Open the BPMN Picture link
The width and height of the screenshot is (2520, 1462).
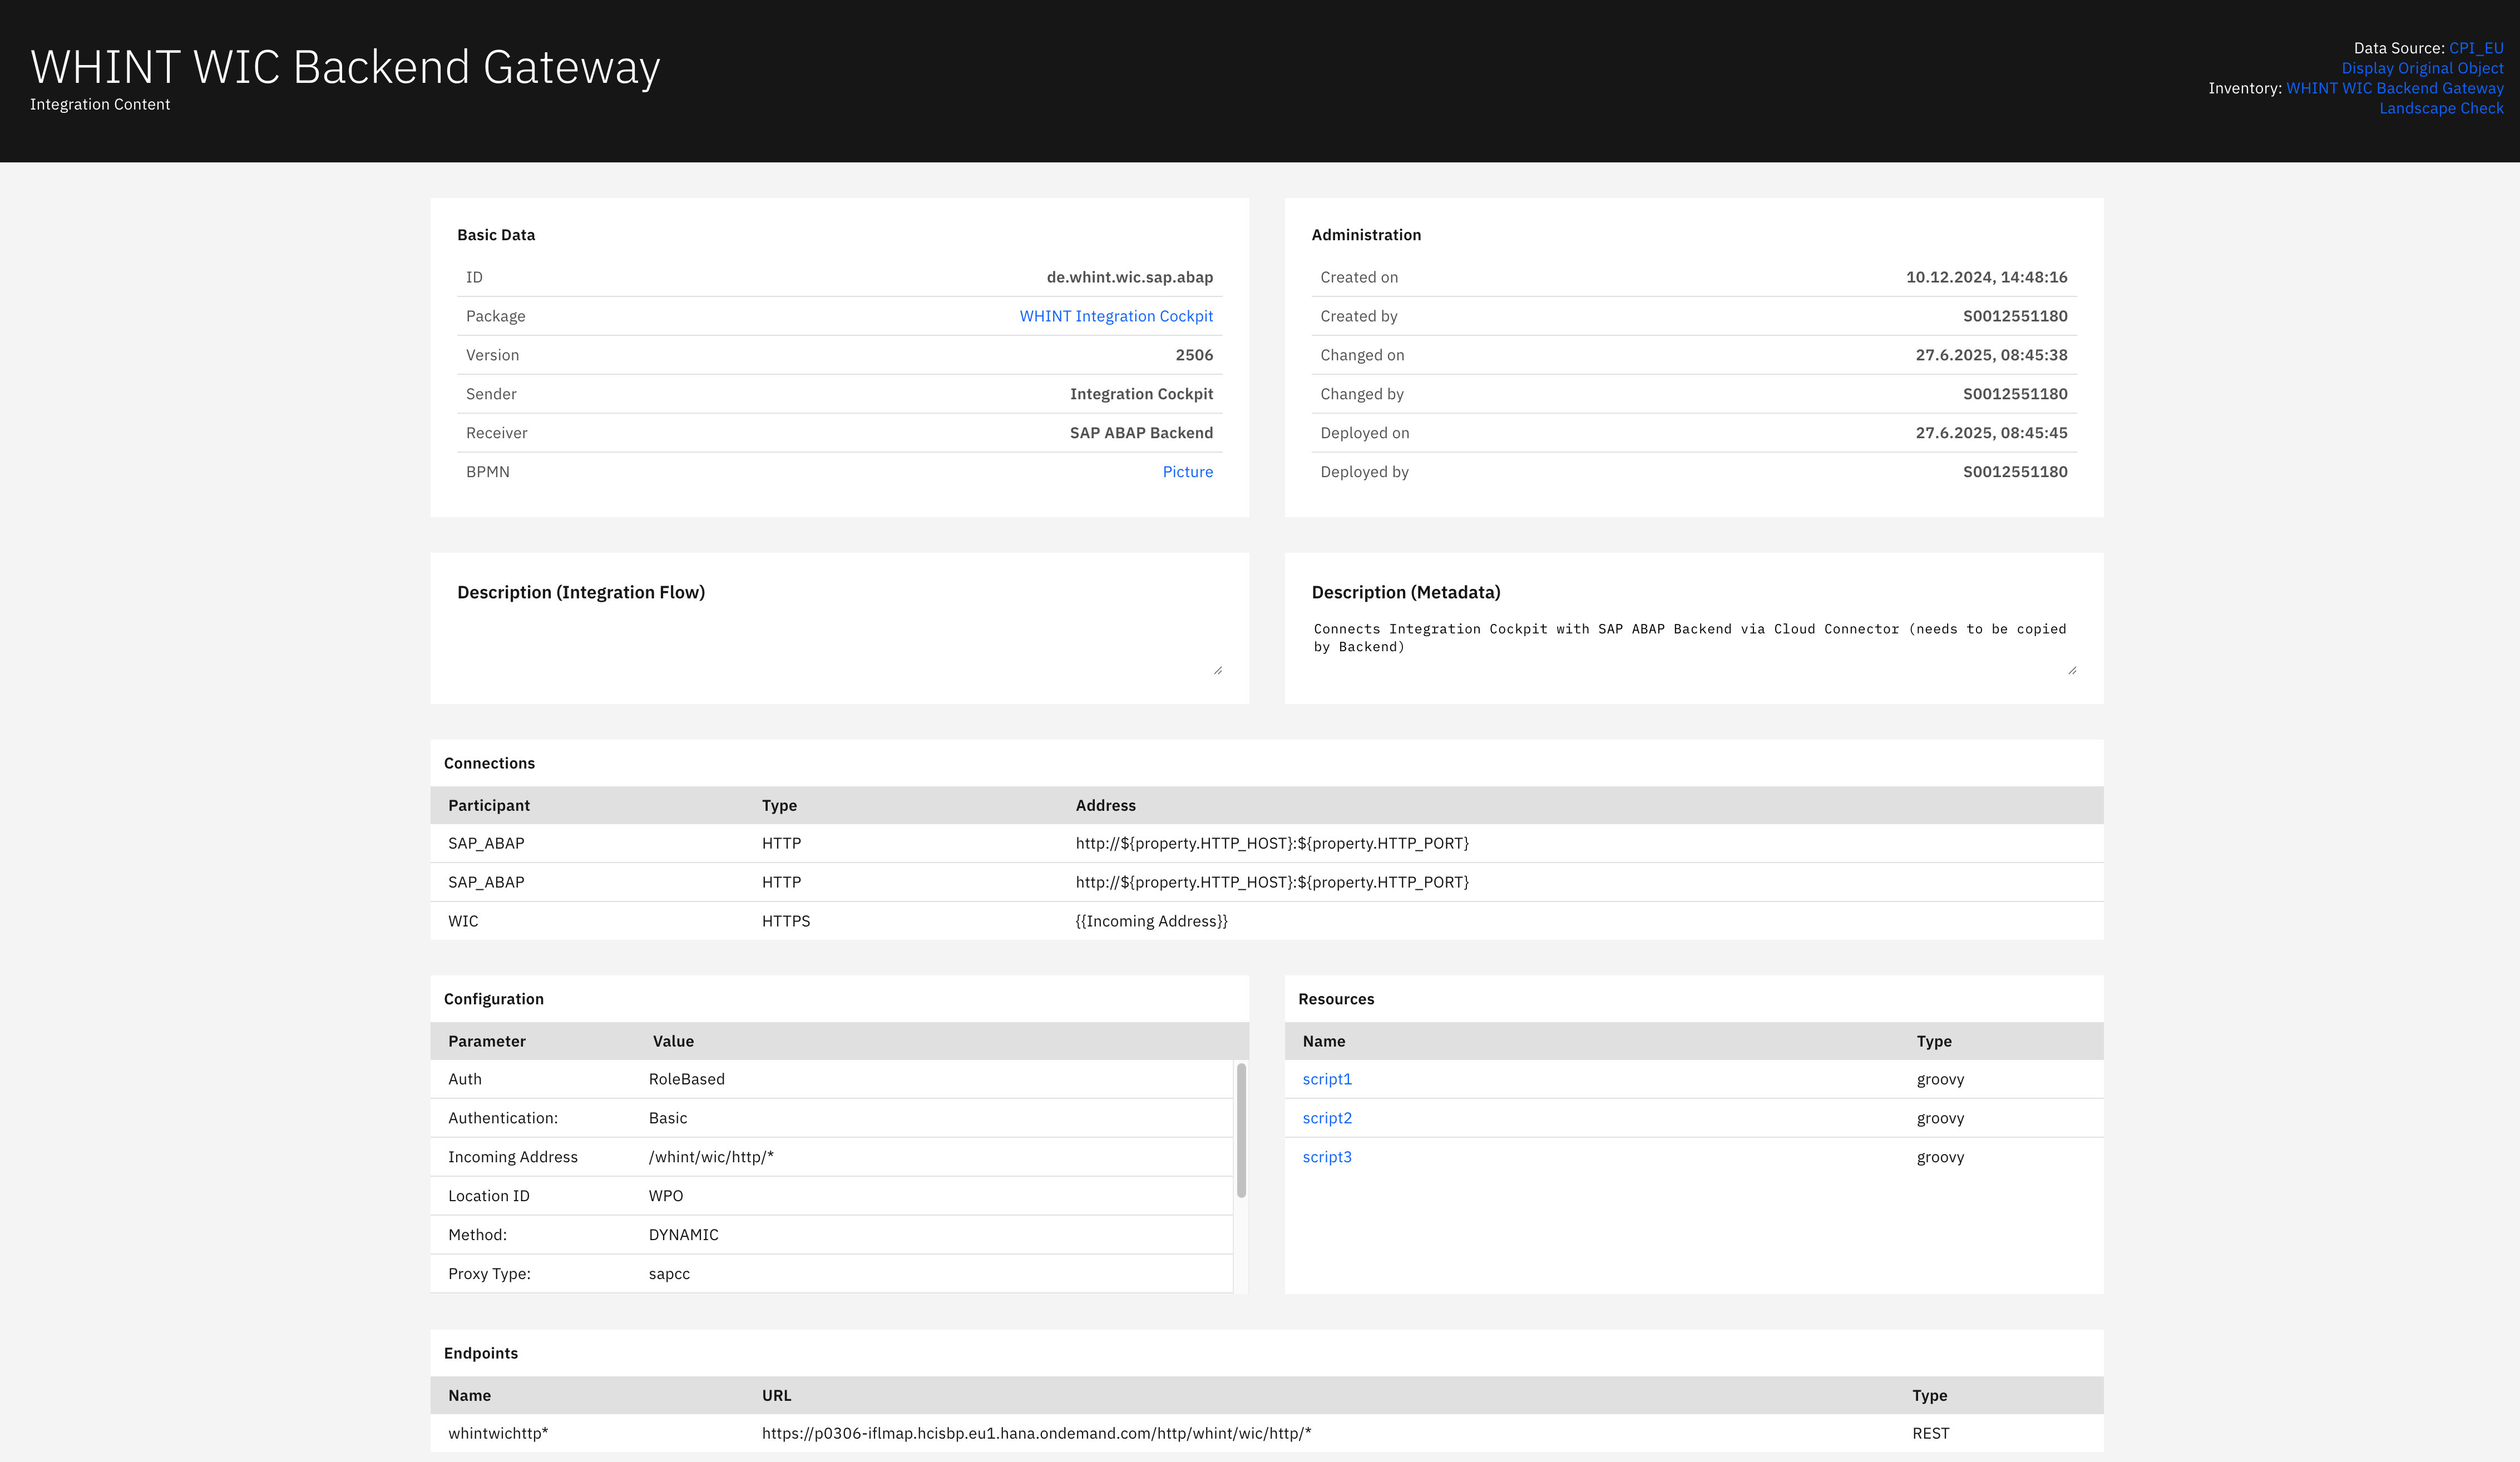1188,472
